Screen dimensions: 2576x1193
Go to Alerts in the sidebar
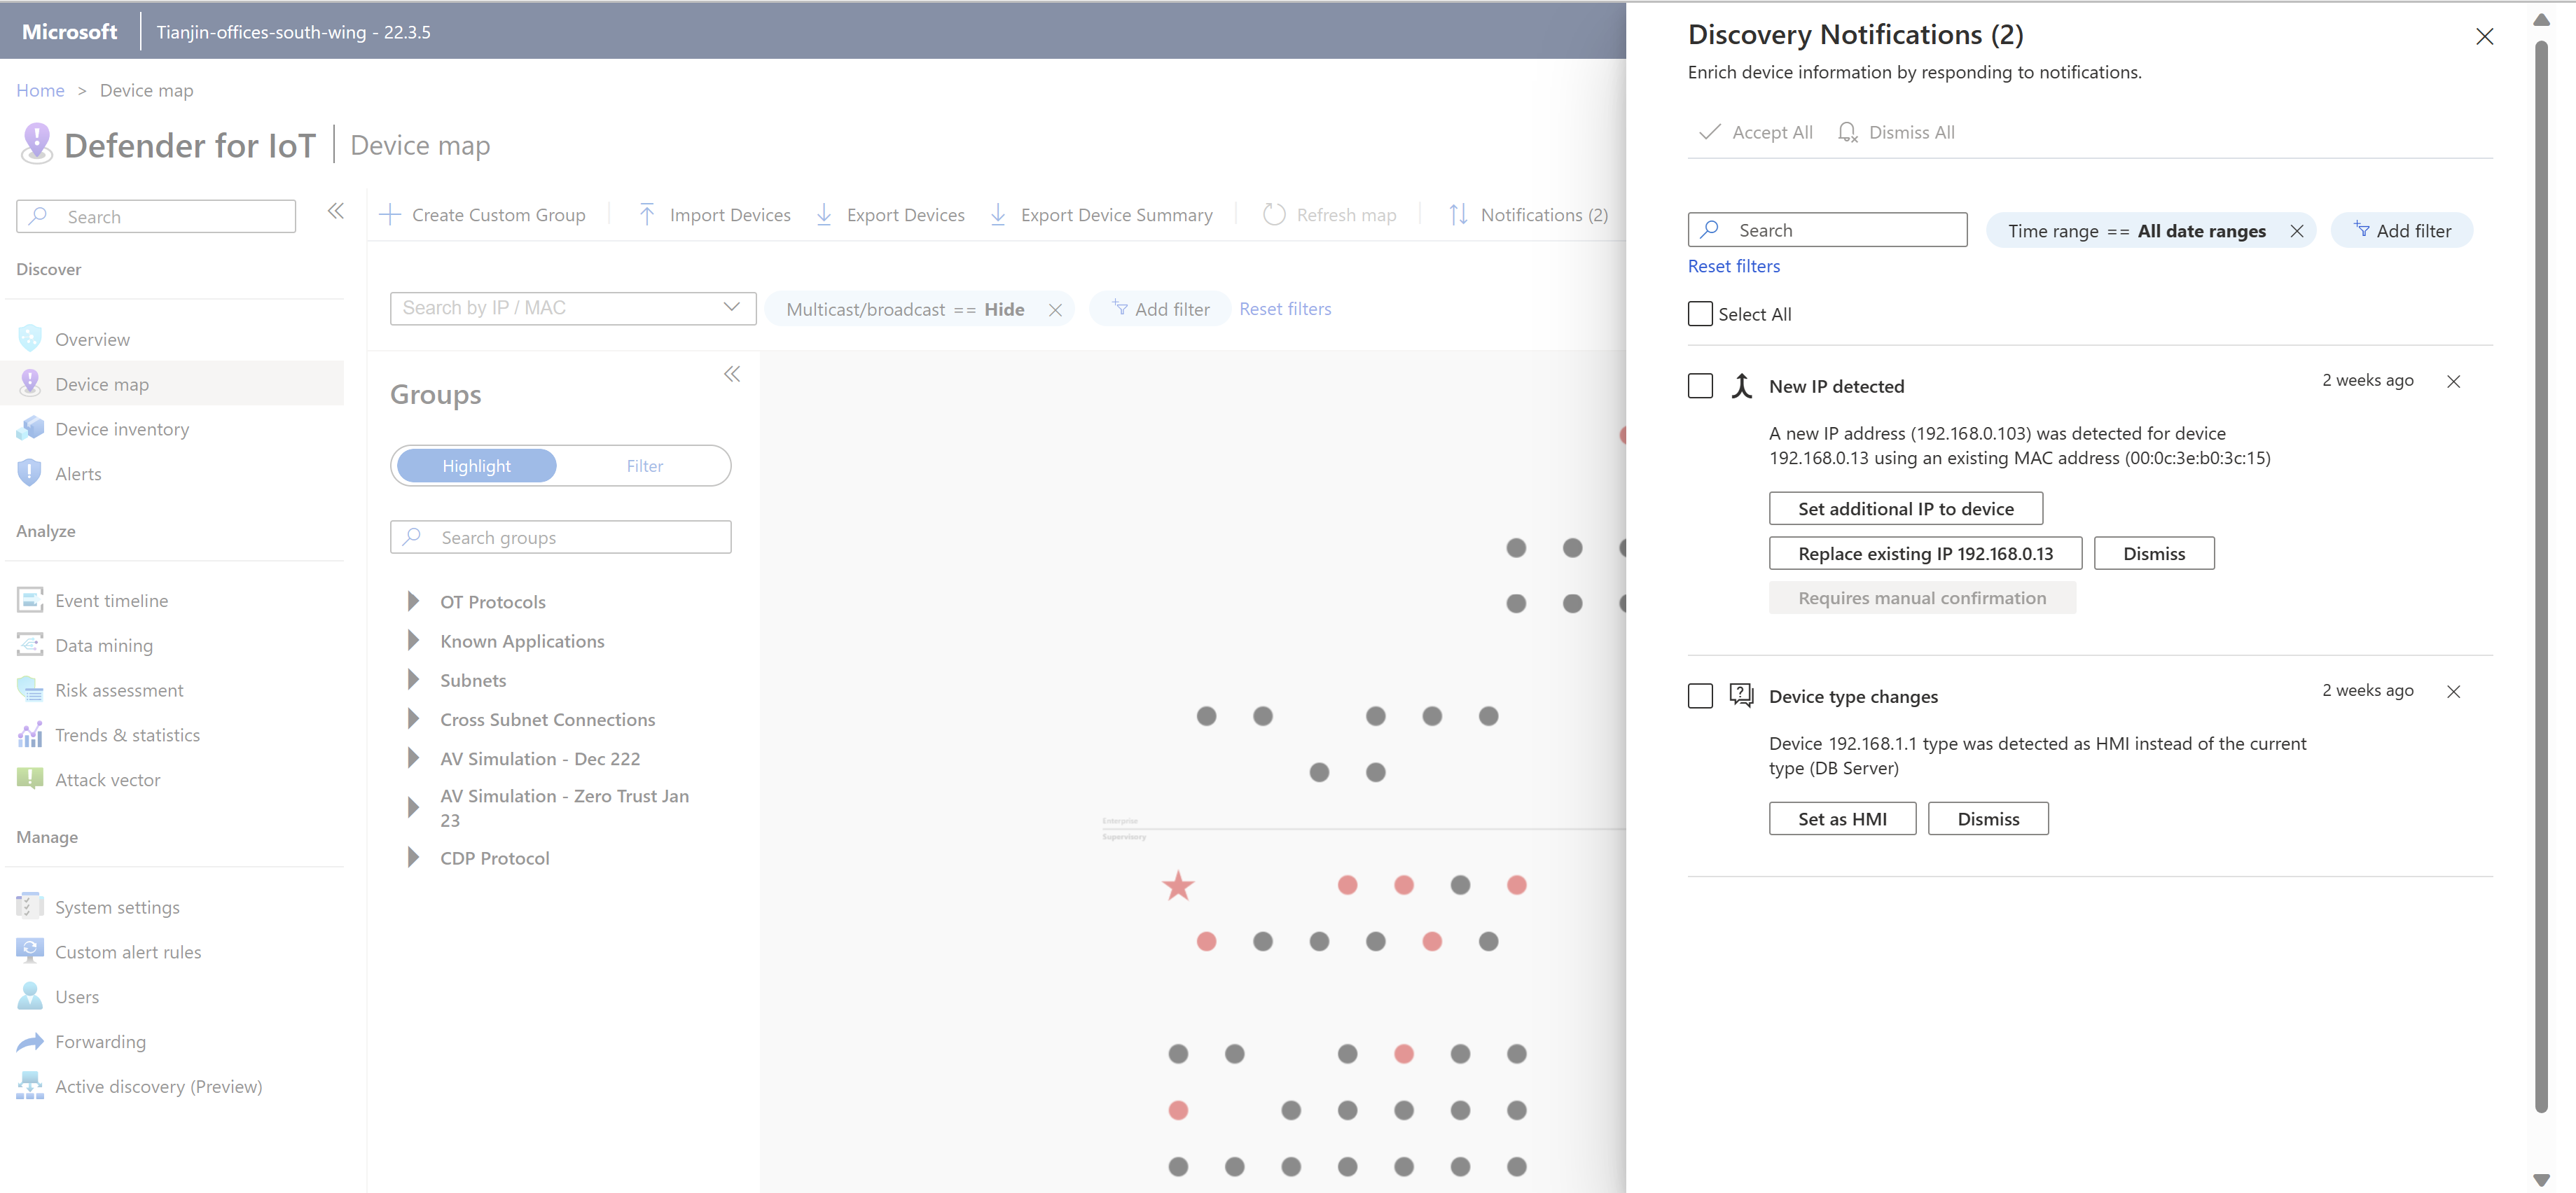[x=78, y=473]
